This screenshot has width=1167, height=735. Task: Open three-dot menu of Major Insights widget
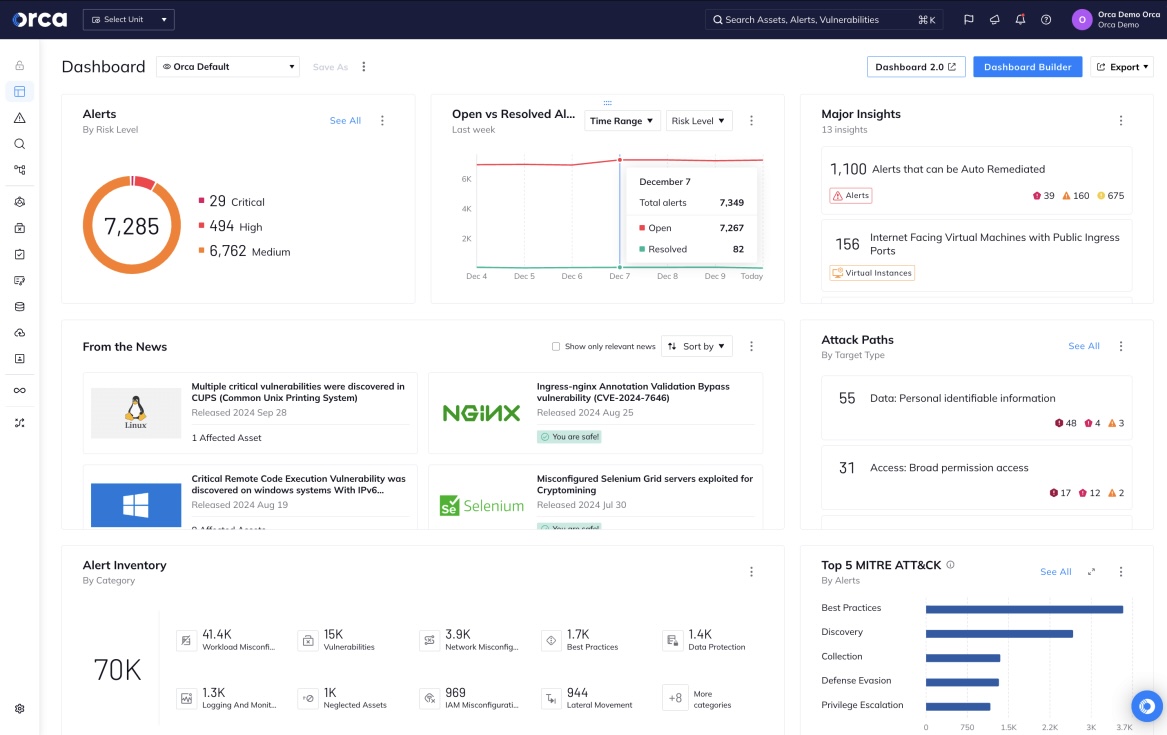[1121, 121]
